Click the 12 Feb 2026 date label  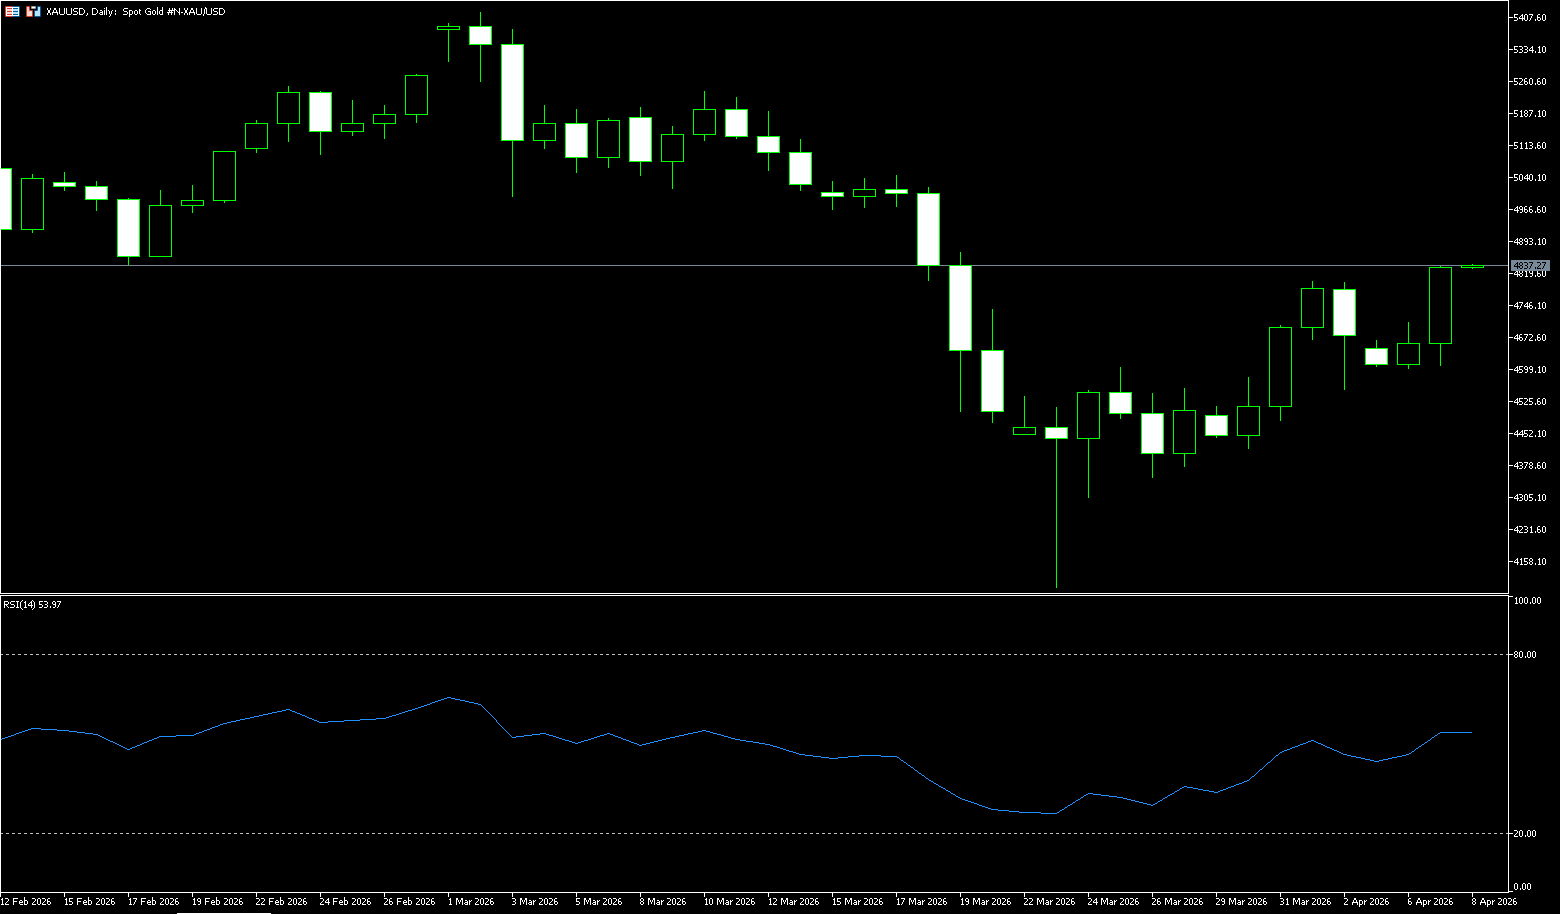point(26,902)
